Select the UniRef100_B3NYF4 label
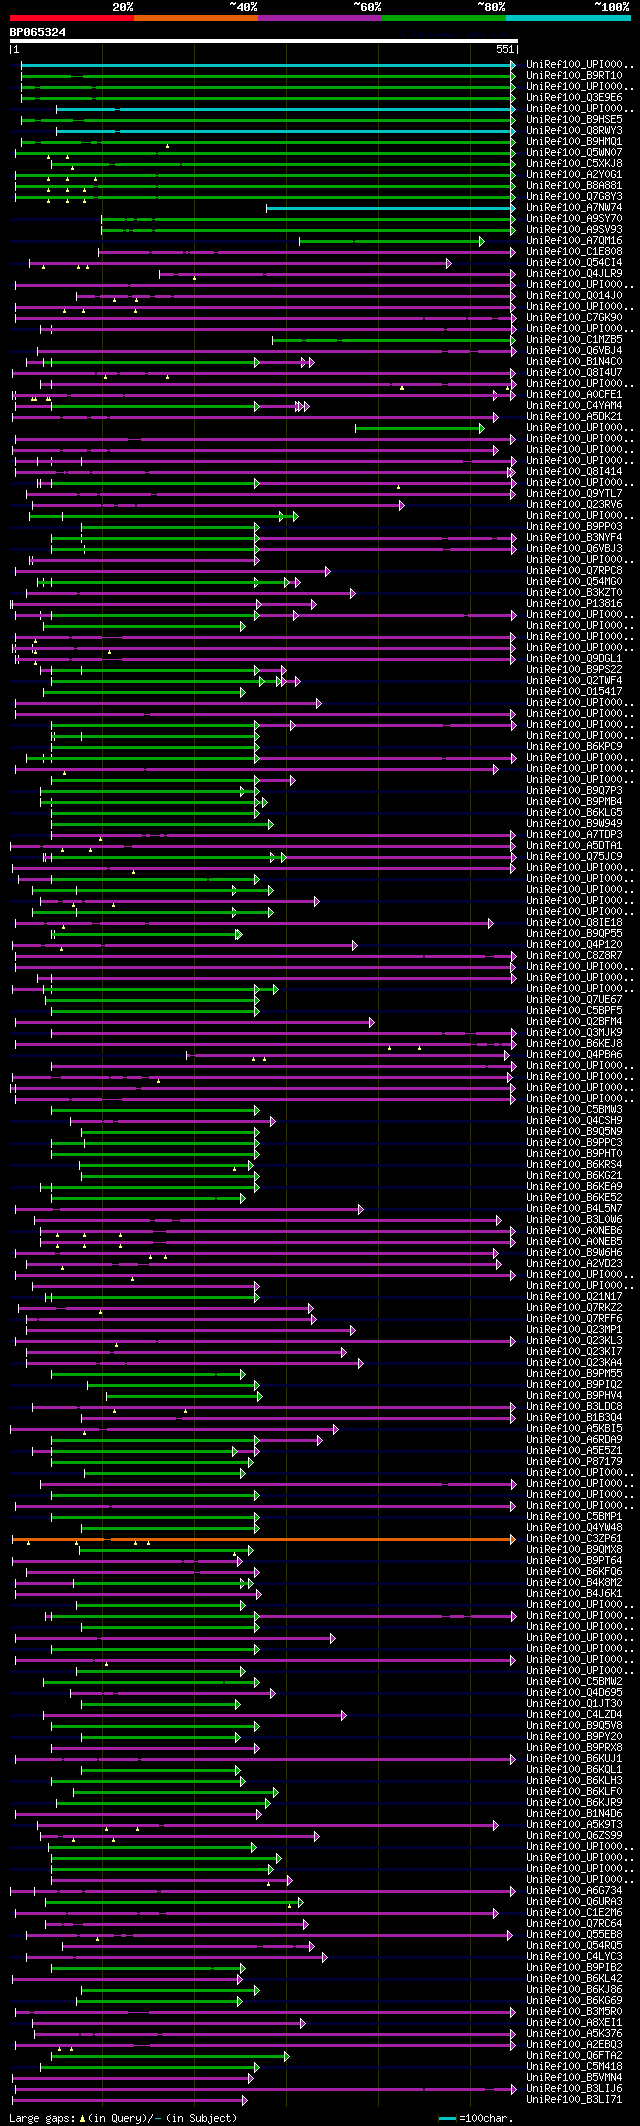Screen dimensions: 640x2126 [574, 537]
